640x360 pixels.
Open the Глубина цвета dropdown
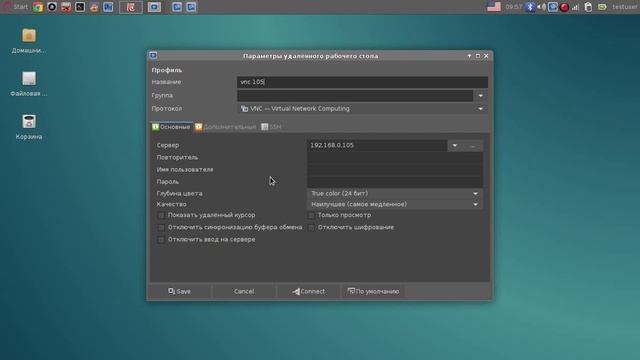click(x=395, y=193)
